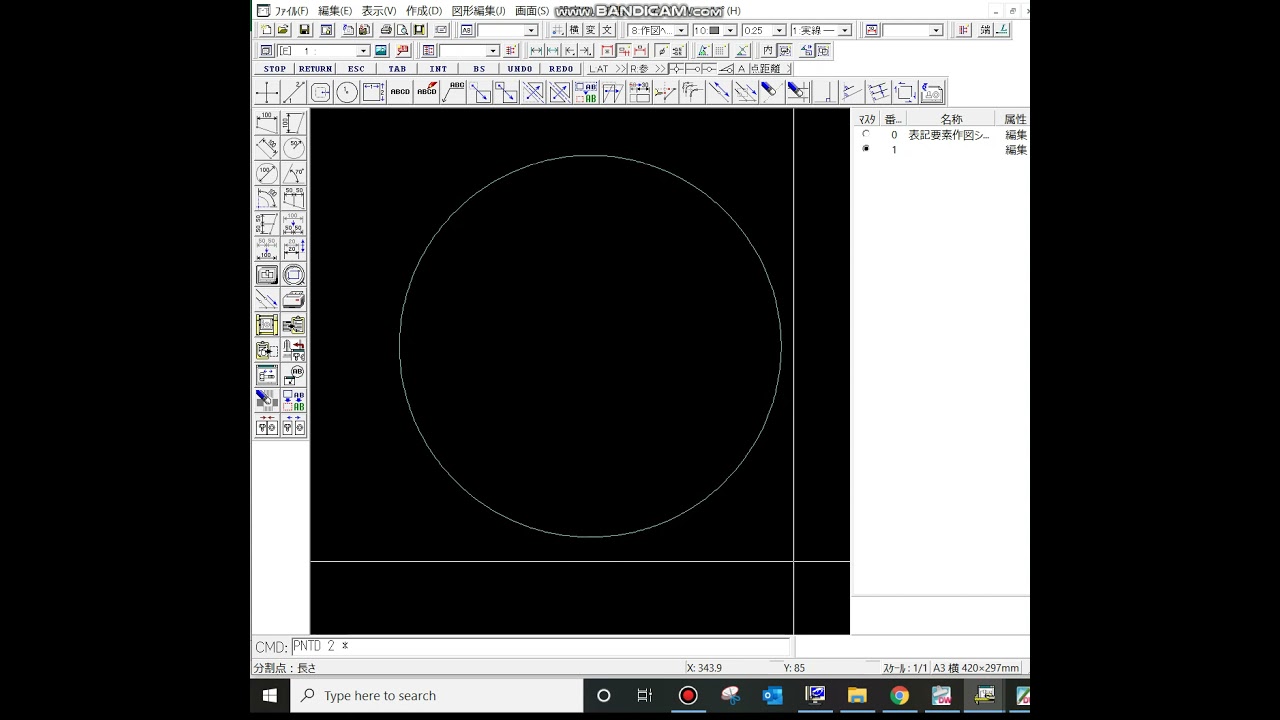This screenshot has height=720, width=1280.
Task: Click the eraser icon in left toolbox
Action: click(266, 400)
